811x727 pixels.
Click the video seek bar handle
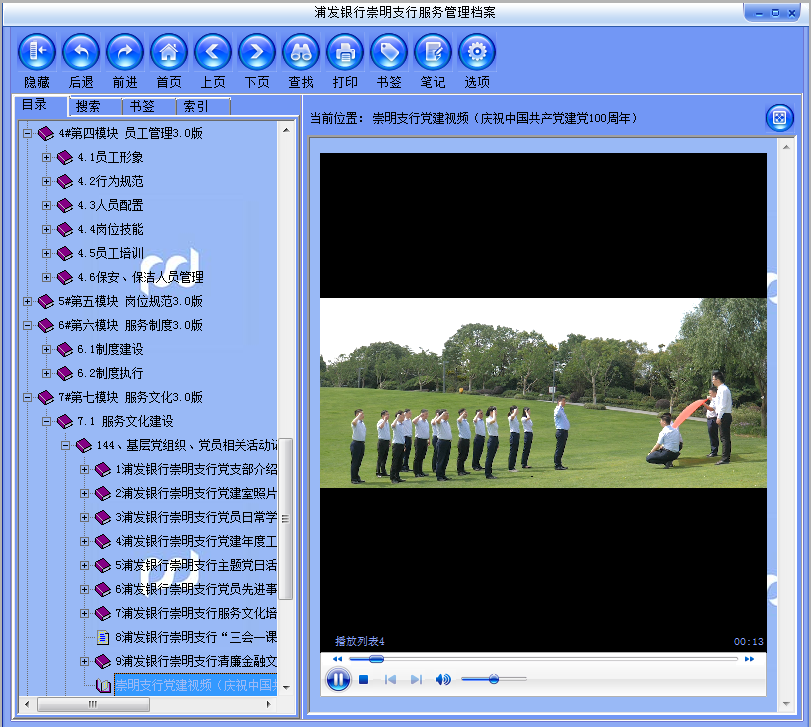click(x=377, y=659)
